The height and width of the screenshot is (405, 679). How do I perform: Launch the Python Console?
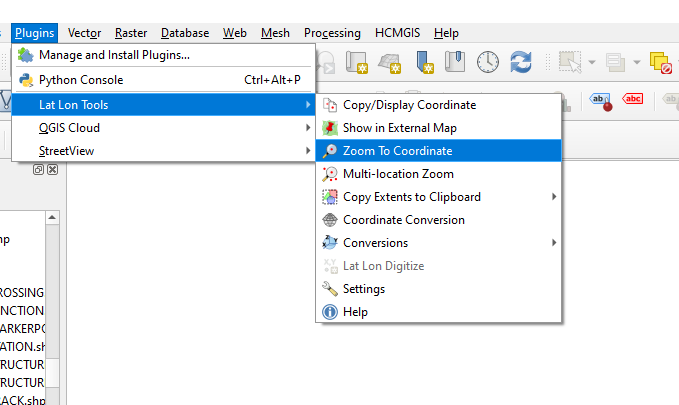click(81, 80)
